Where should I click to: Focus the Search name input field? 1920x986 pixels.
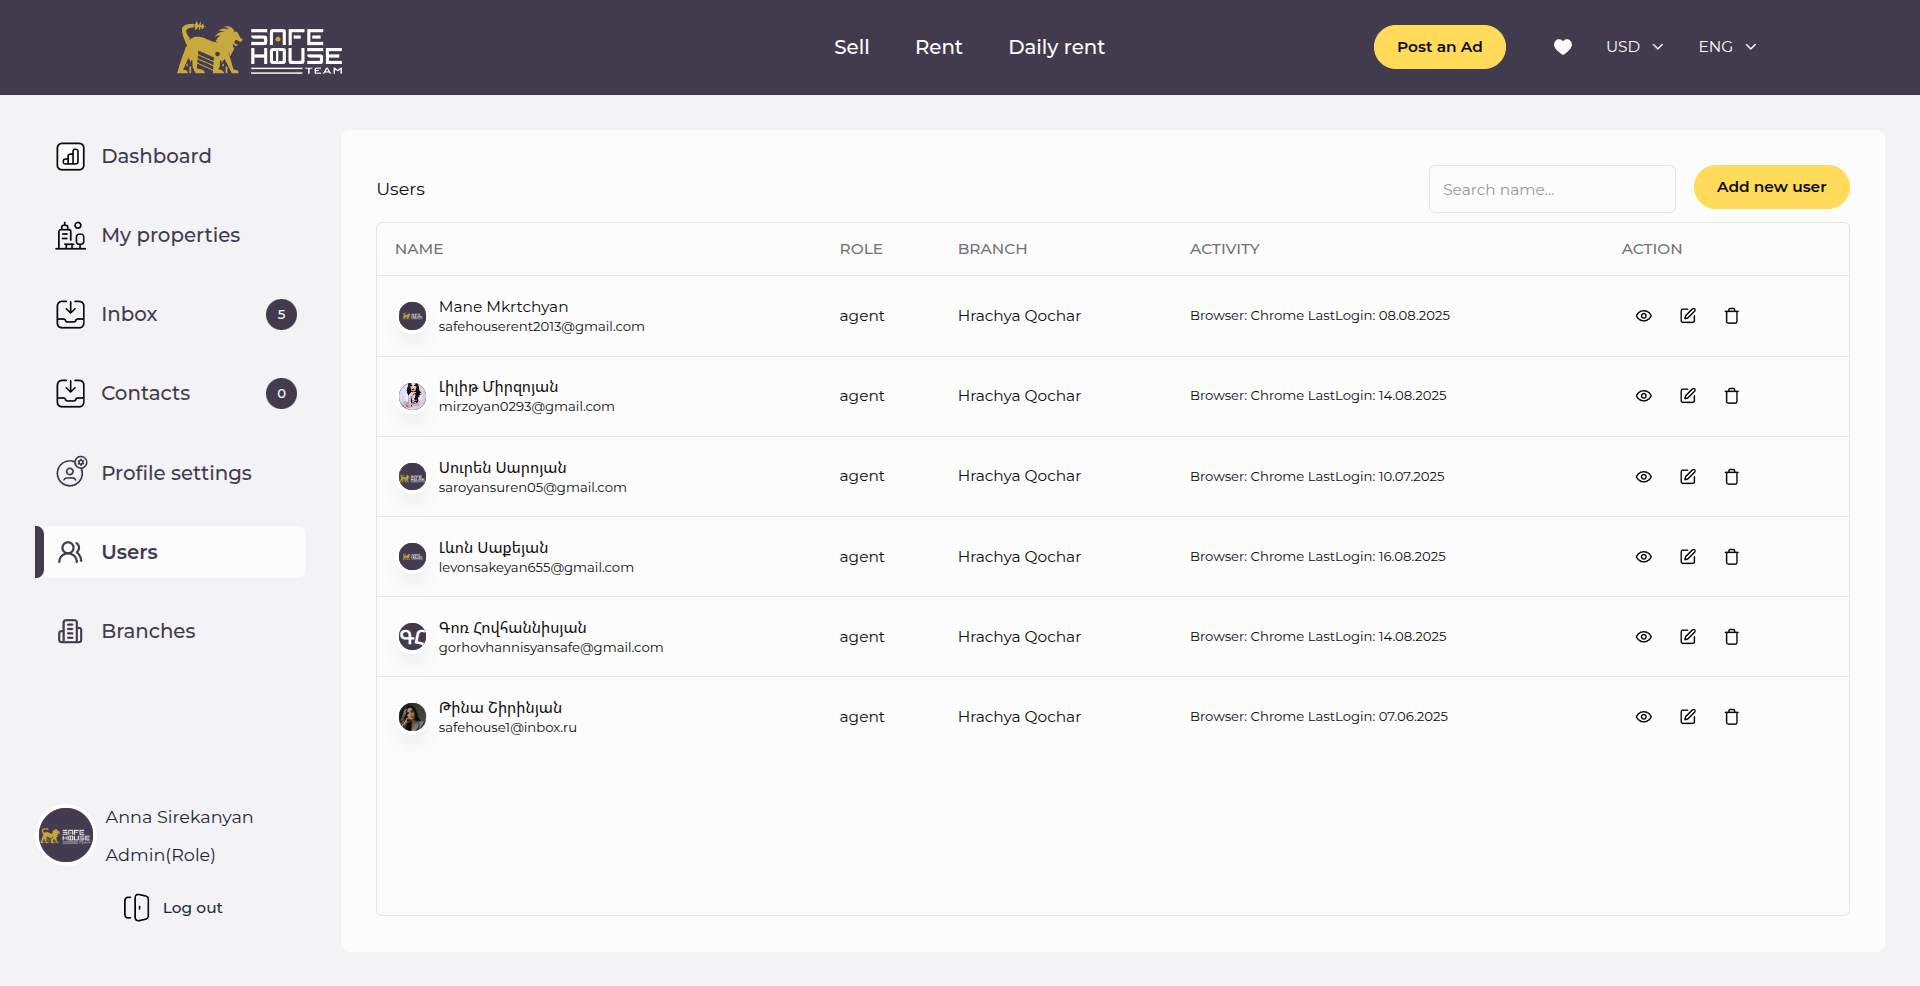pyautogui.click(x=1551, y=189)
